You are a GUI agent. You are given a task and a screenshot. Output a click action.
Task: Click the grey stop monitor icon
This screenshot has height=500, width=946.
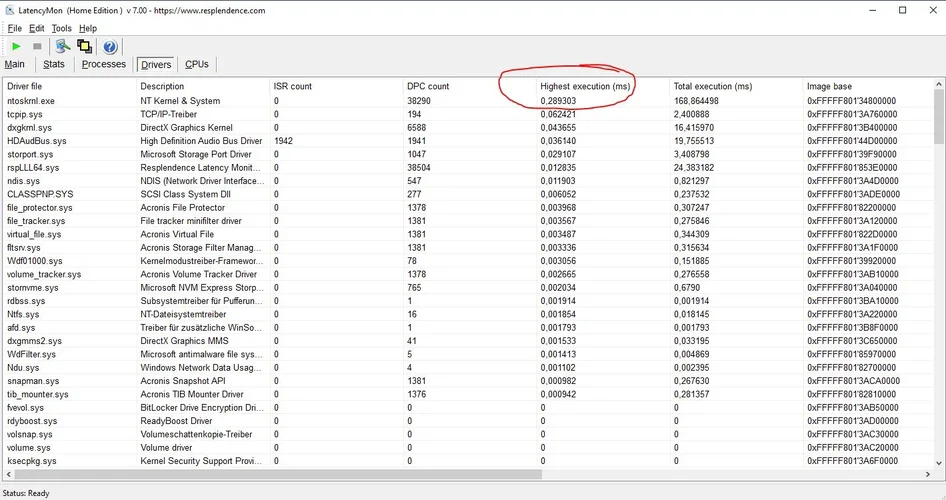[37, 46]
